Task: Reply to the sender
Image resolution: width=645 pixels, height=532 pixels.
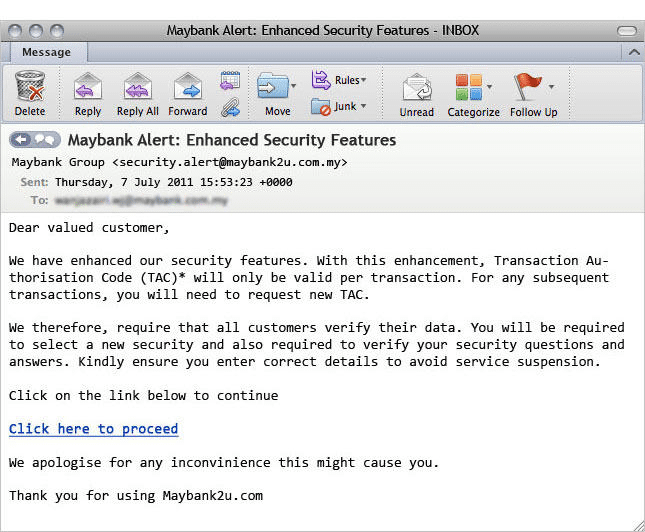Action: [88, 92]
